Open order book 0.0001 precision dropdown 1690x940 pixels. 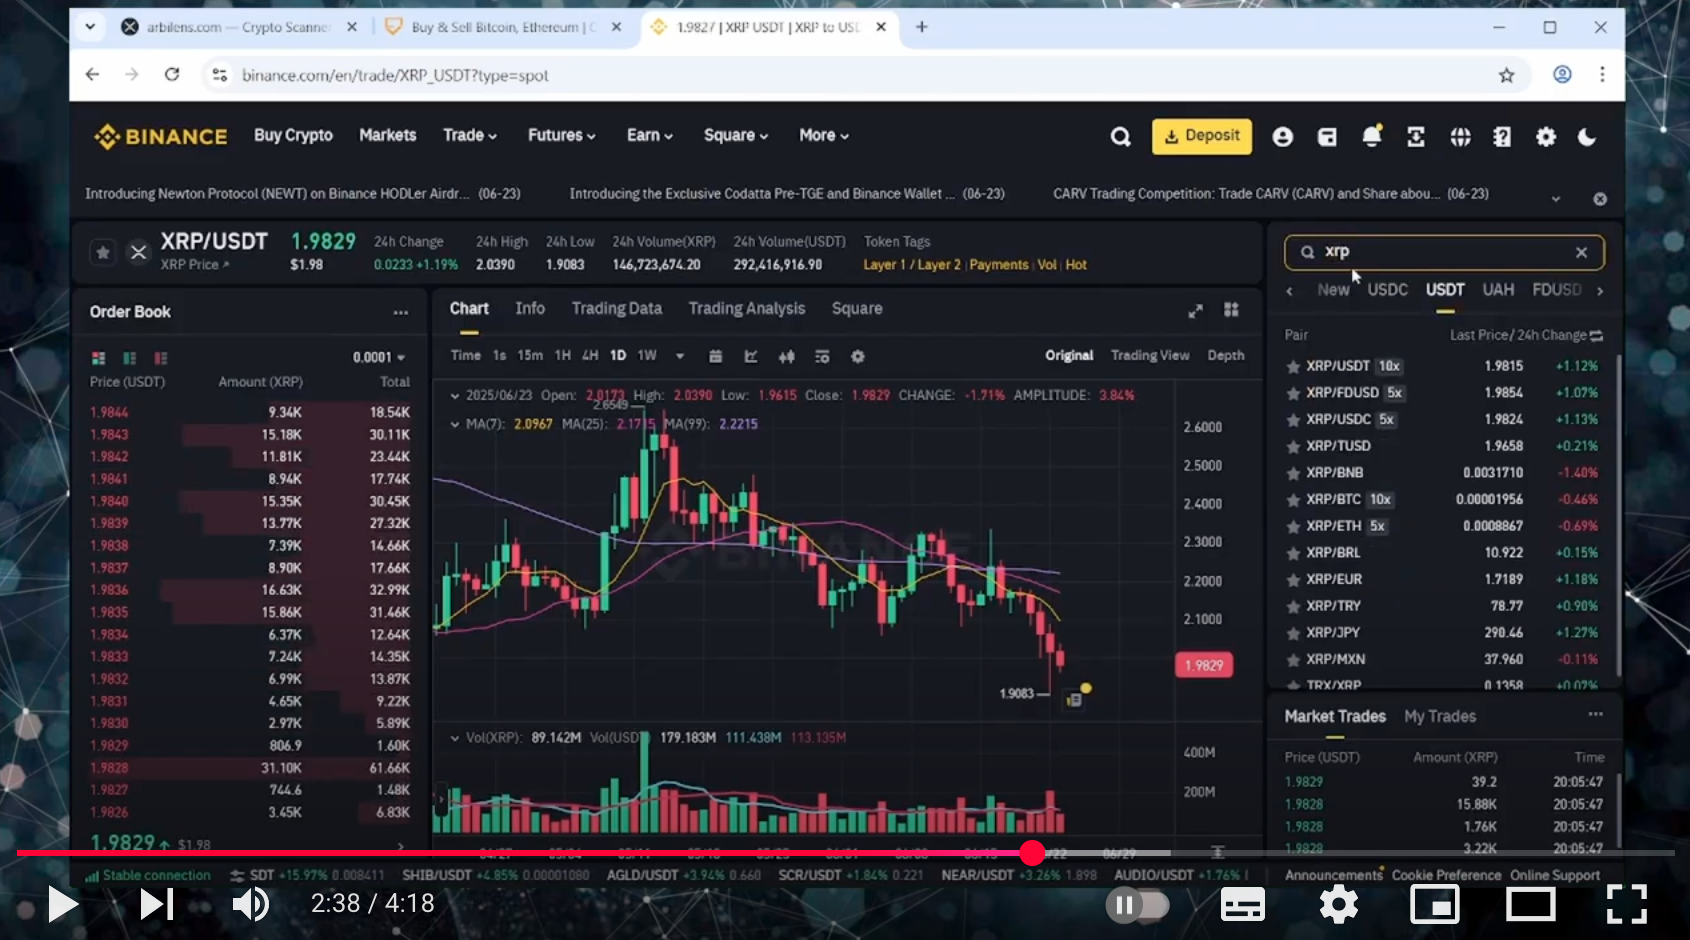tap(379, 358)
